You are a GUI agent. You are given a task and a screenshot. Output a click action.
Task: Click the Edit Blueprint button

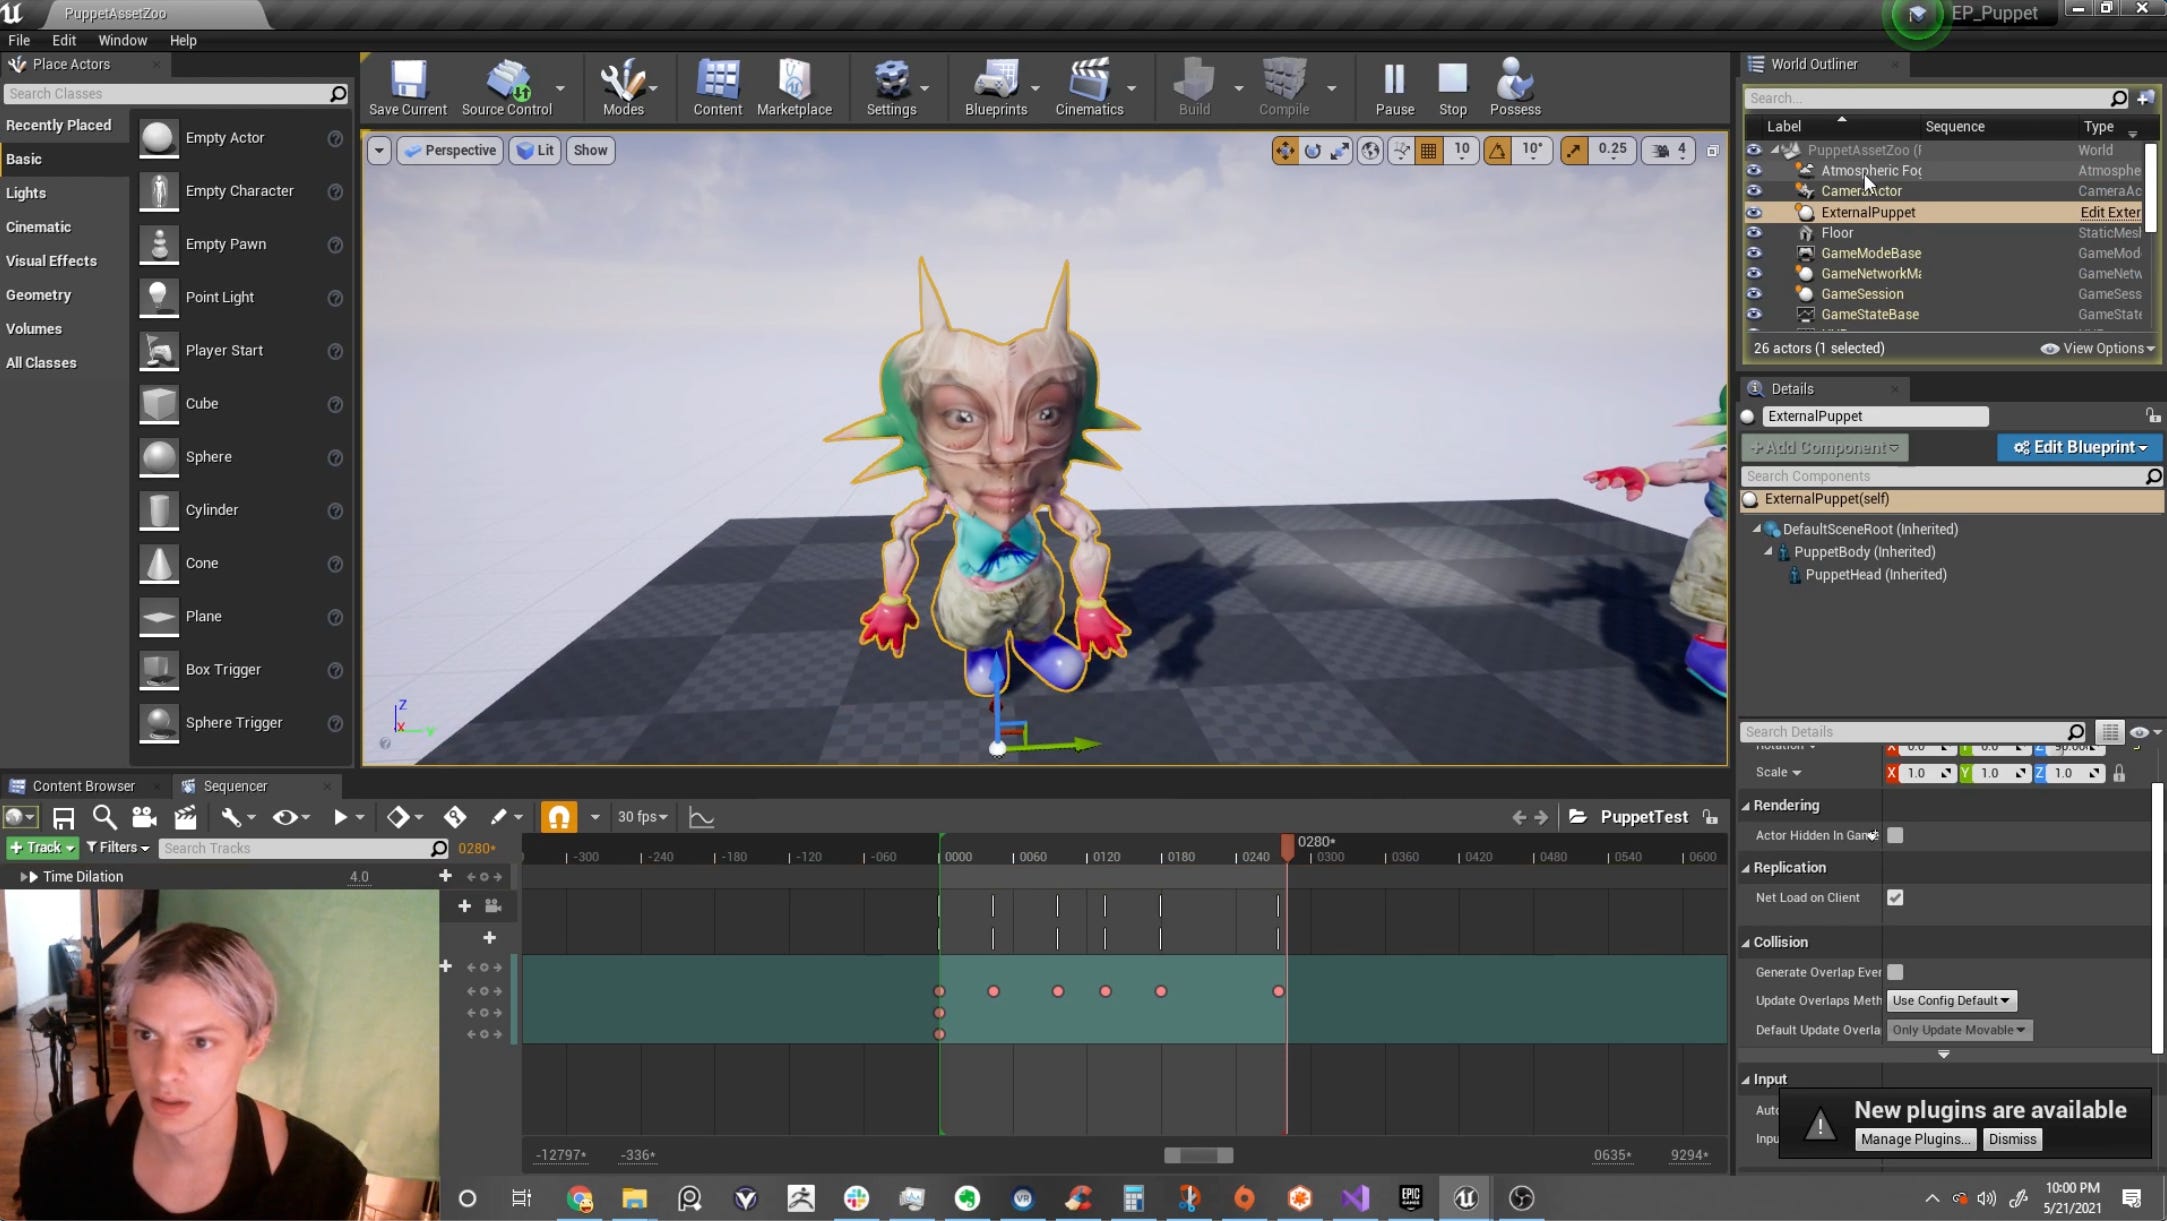(2079, 447)
